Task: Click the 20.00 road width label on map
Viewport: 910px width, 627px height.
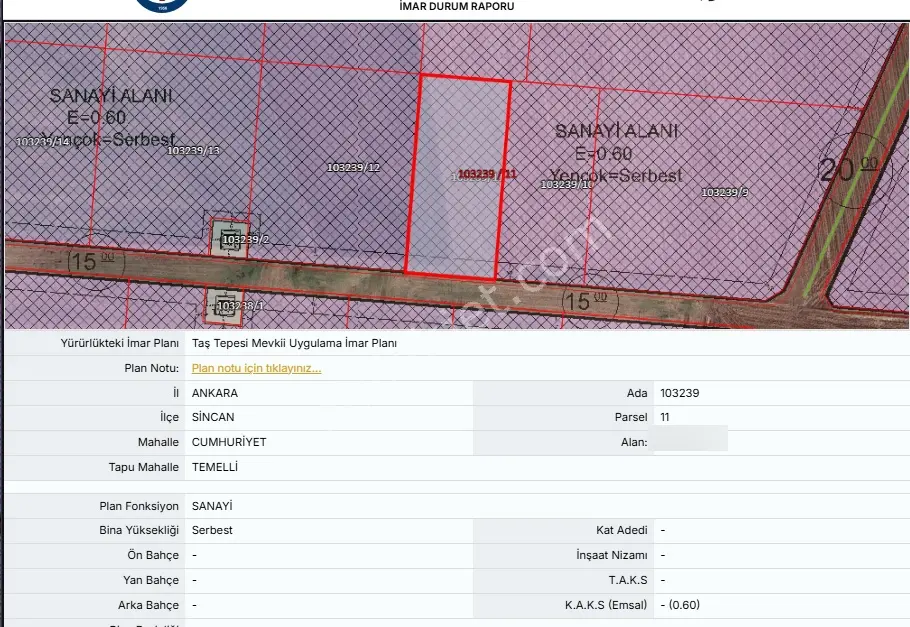Action: coord(848,169)
